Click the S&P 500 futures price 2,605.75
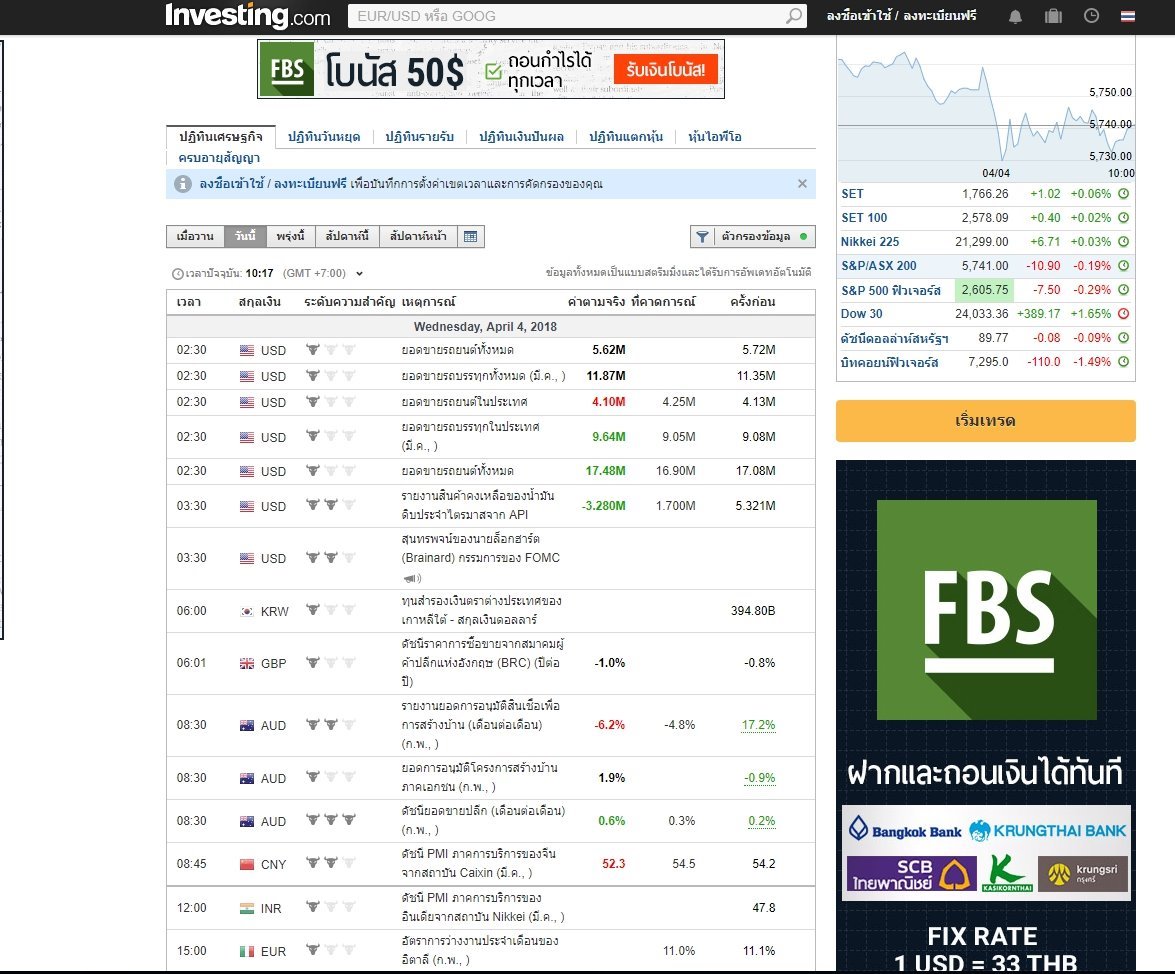 click(x=985, y=289)
